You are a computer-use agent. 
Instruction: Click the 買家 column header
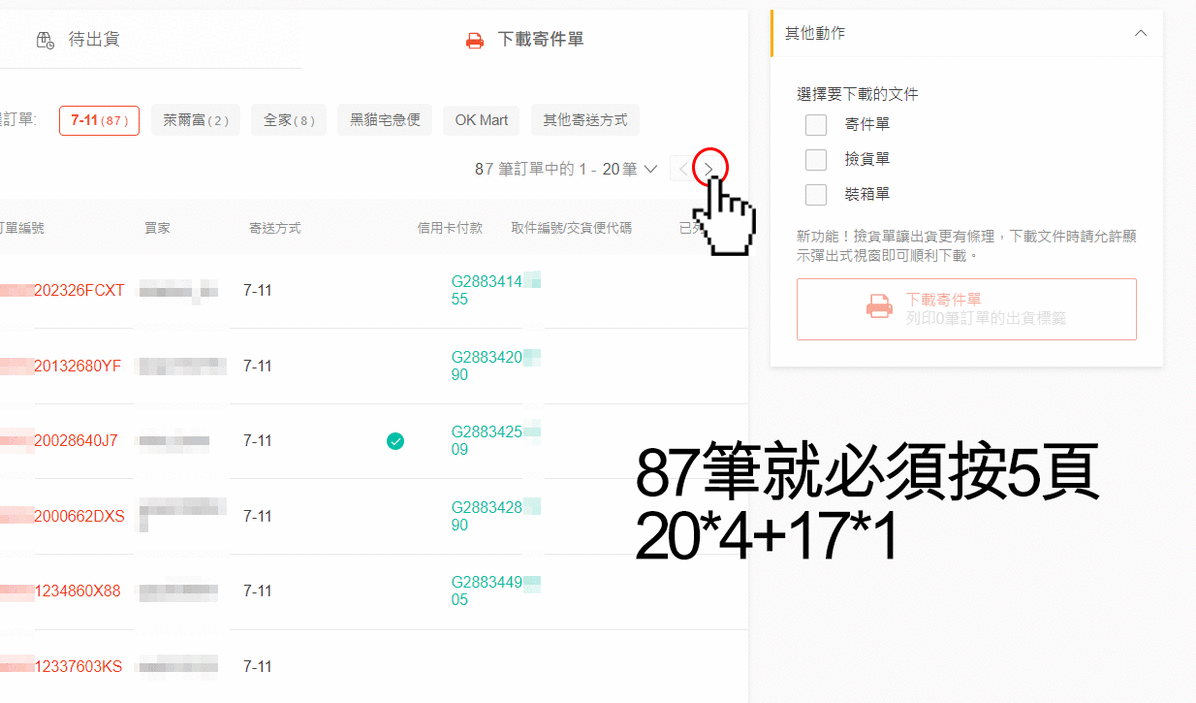coord(157,228)
